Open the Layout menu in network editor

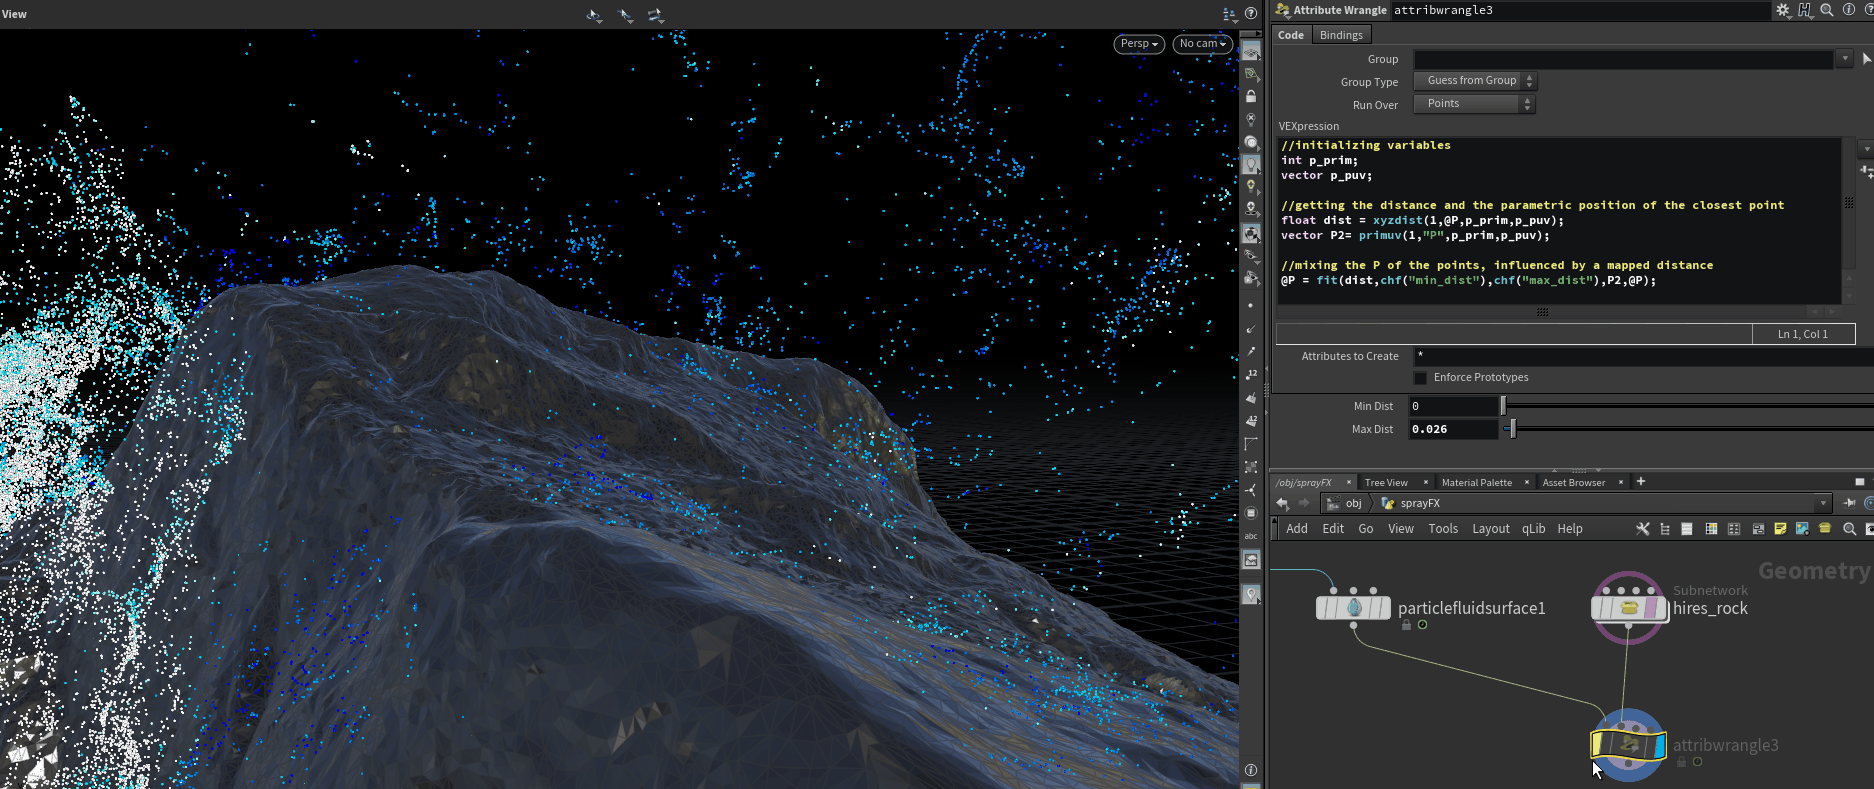pos(1490,529)
